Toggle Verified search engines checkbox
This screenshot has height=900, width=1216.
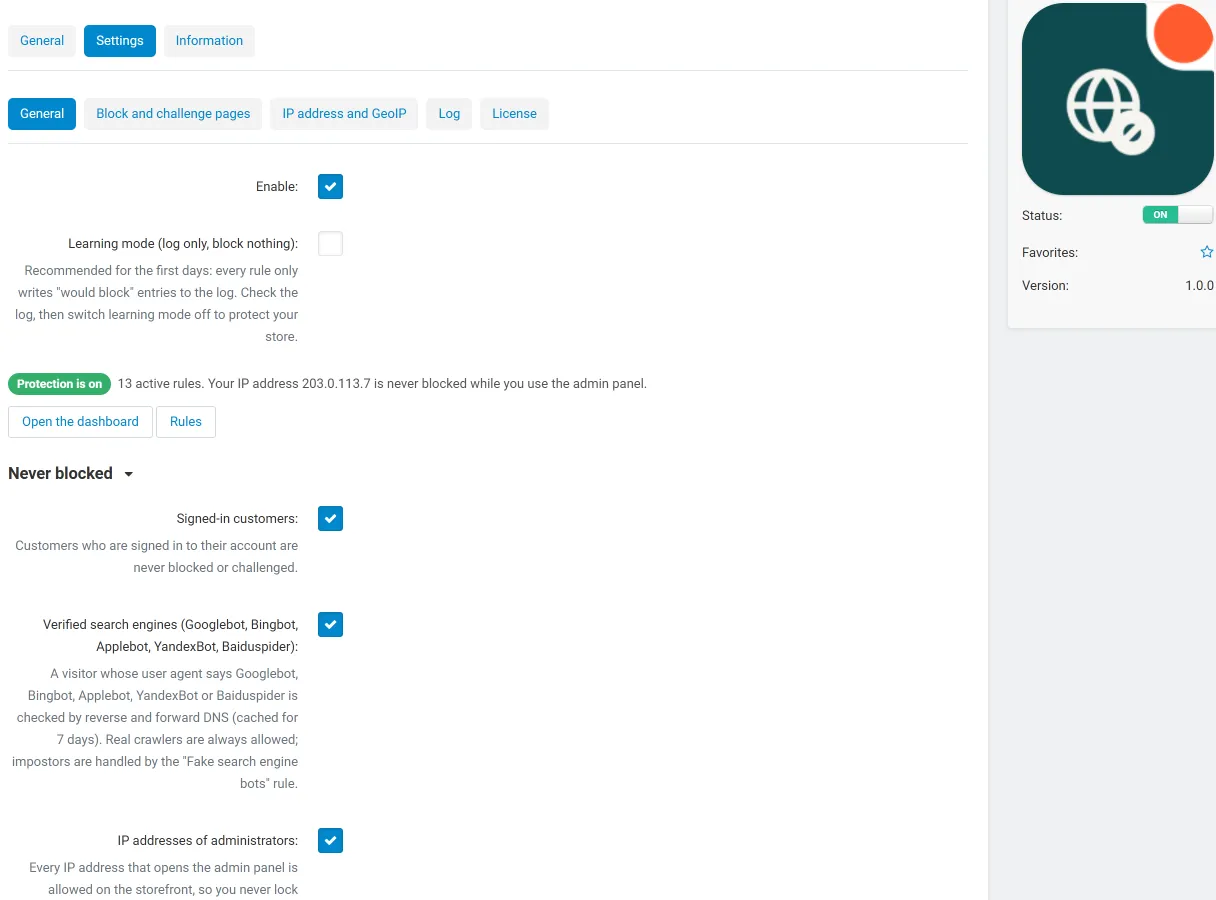pyautogui.click(x=330, y=625)
